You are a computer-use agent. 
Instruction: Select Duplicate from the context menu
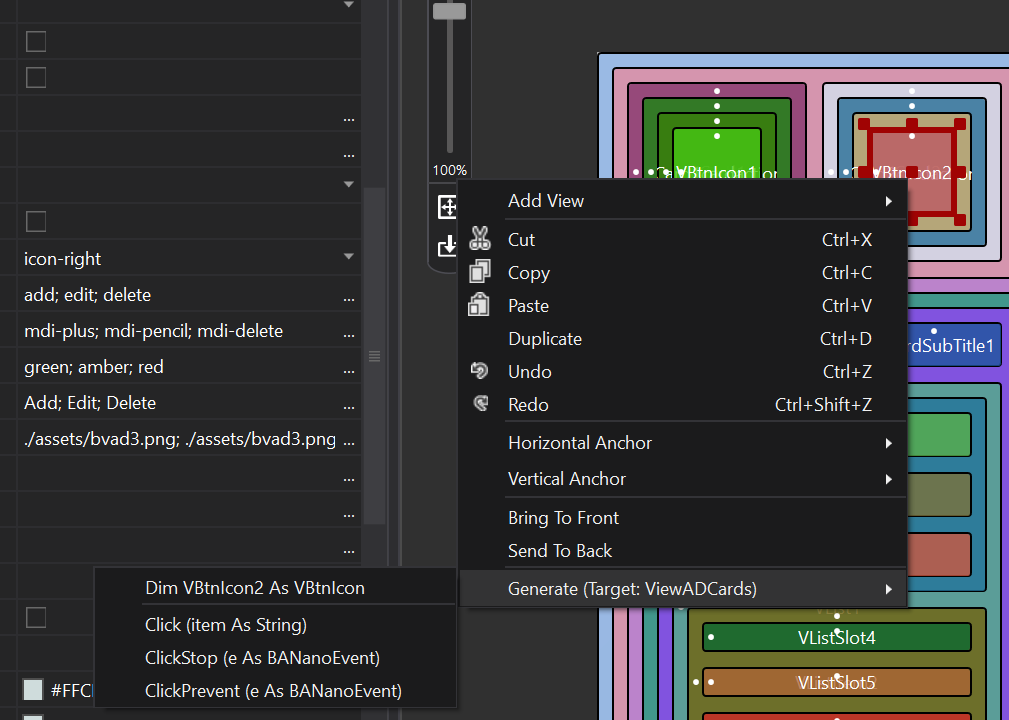coord(545,339)
